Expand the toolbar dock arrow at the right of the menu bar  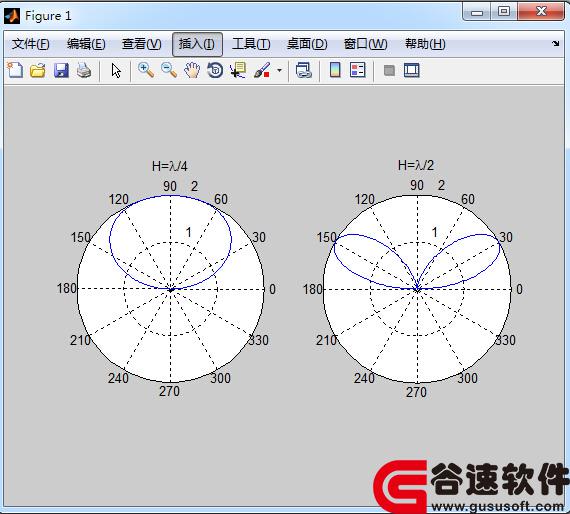[x=555, y=44]
